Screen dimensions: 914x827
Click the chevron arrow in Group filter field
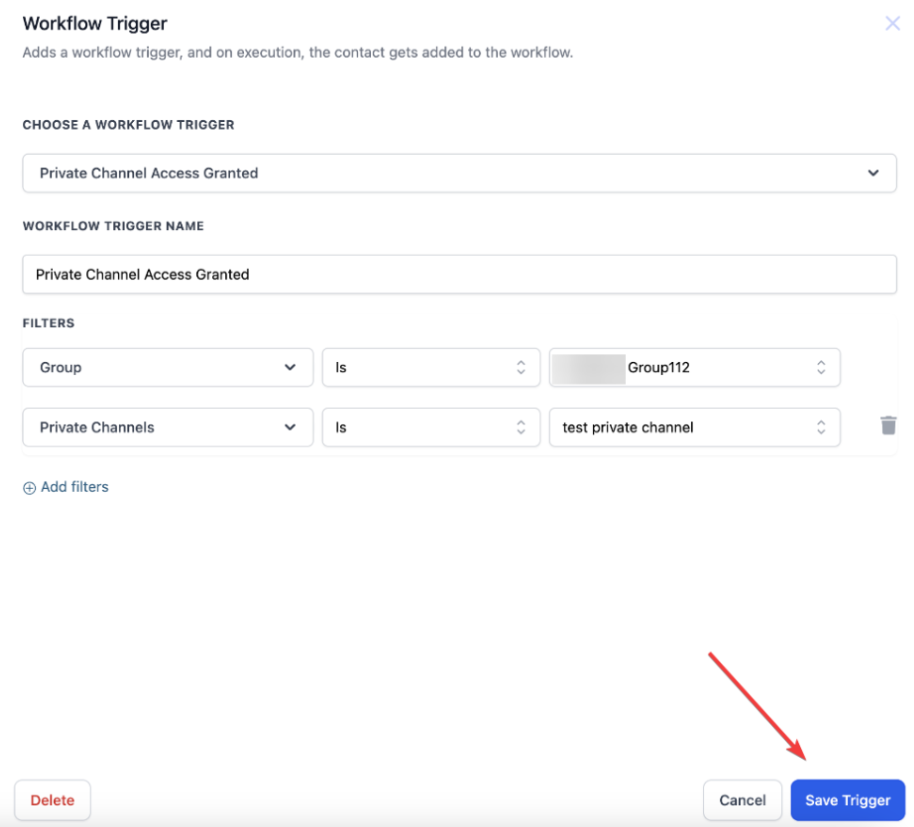[x=290, y=368]
